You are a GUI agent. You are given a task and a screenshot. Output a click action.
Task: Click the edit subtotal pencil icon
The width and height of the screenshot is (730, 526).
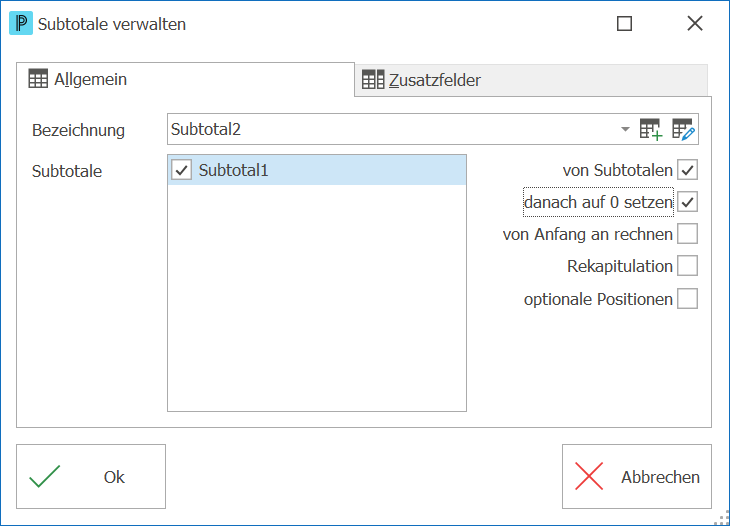(683, 129)
